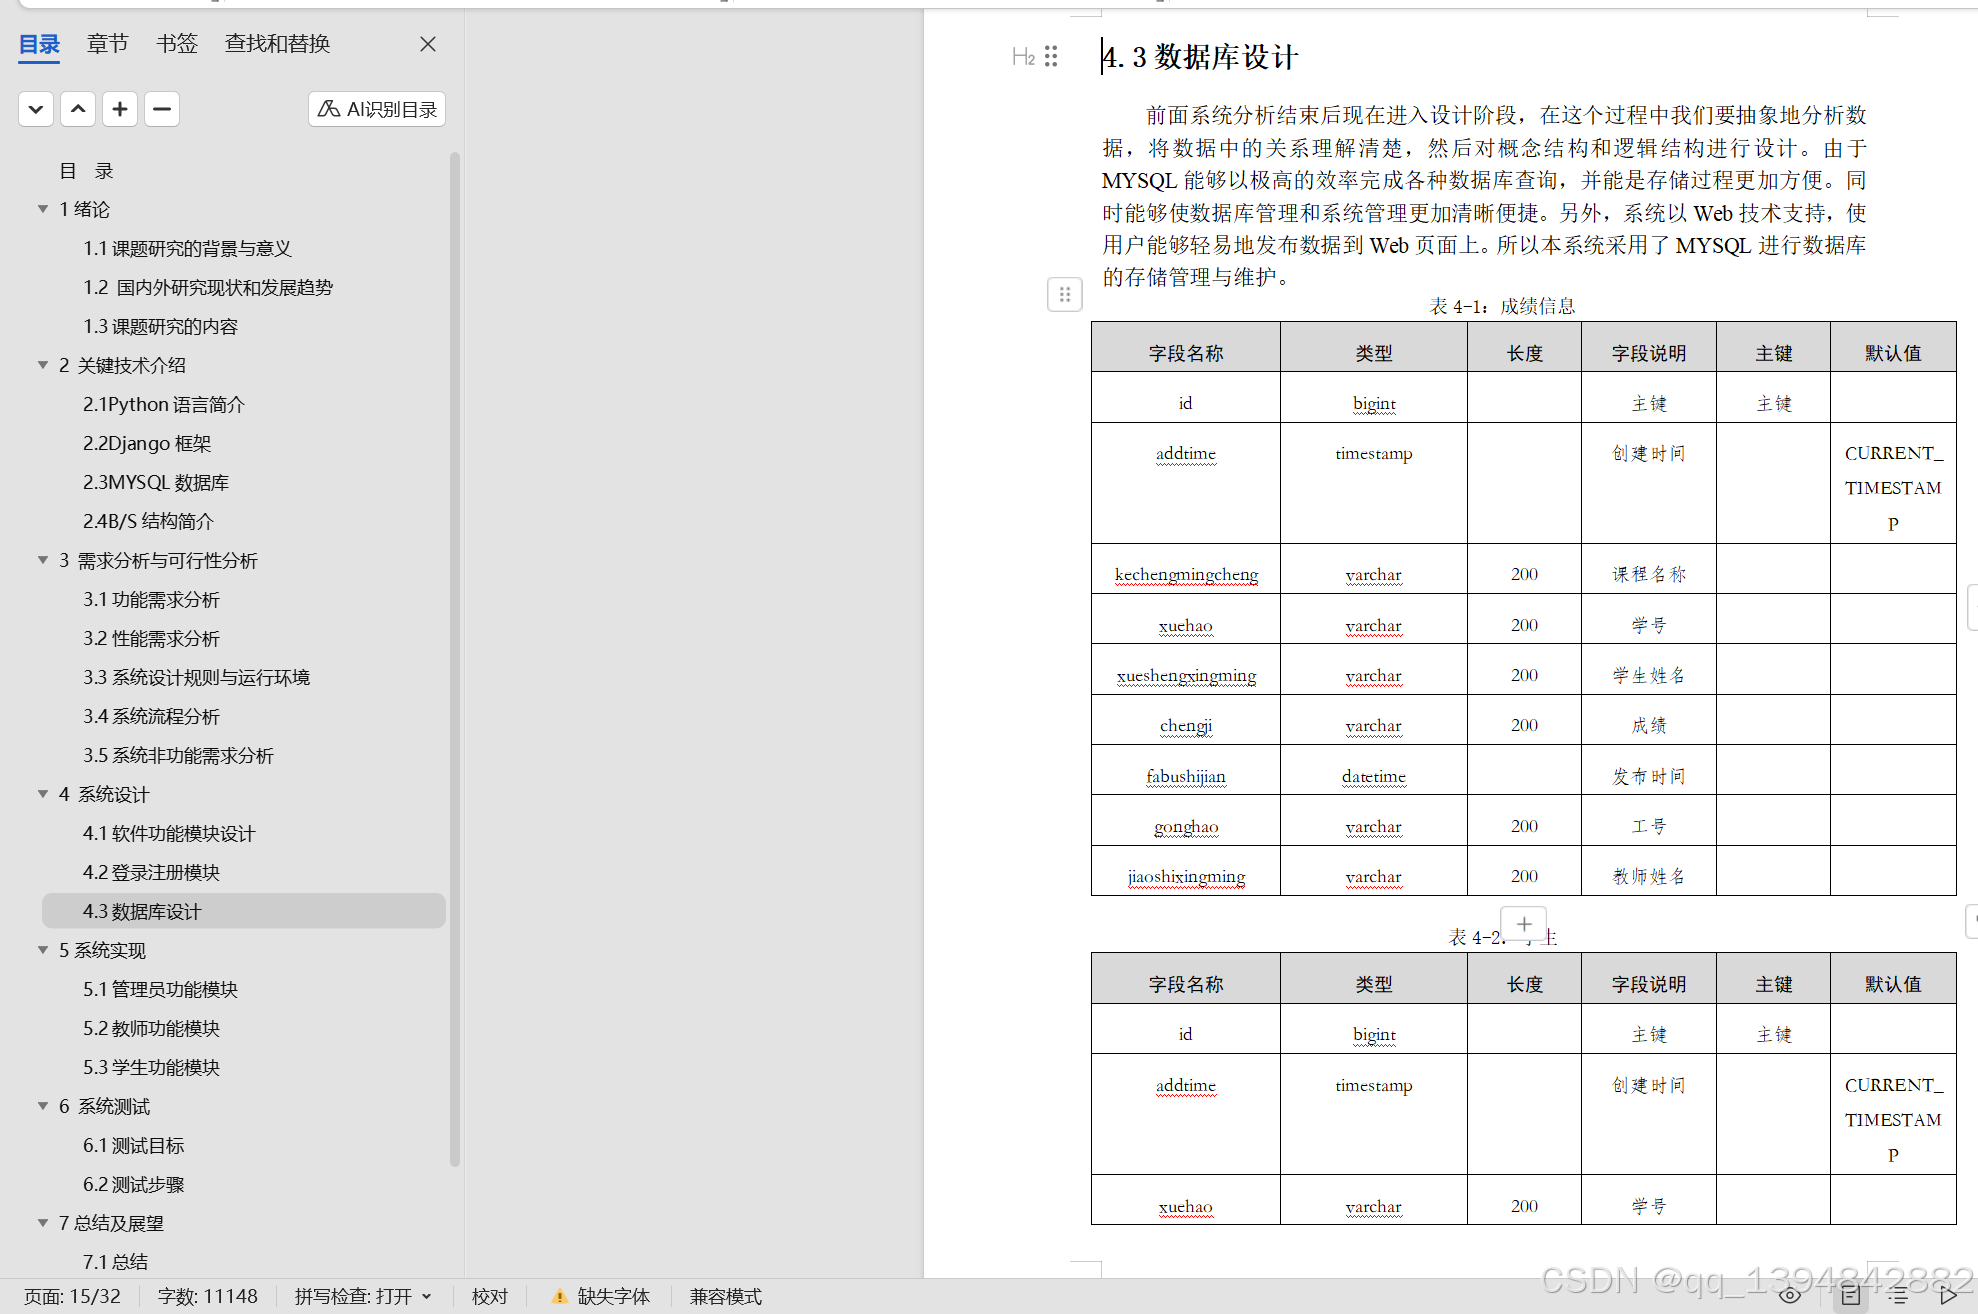Click the collapse all headings minus icon

pyautogui.click(x=161, y=109)
